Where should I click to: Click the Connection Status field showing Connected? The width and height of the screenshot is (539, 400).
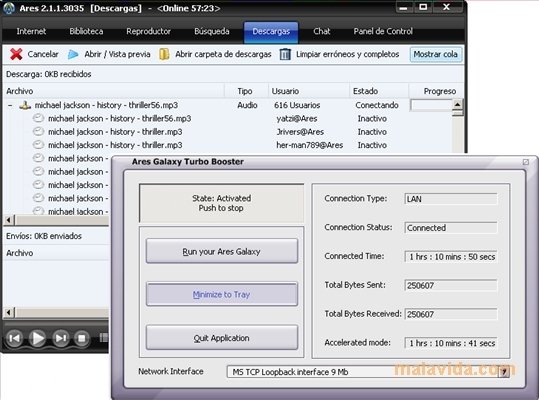click(451, 228)
